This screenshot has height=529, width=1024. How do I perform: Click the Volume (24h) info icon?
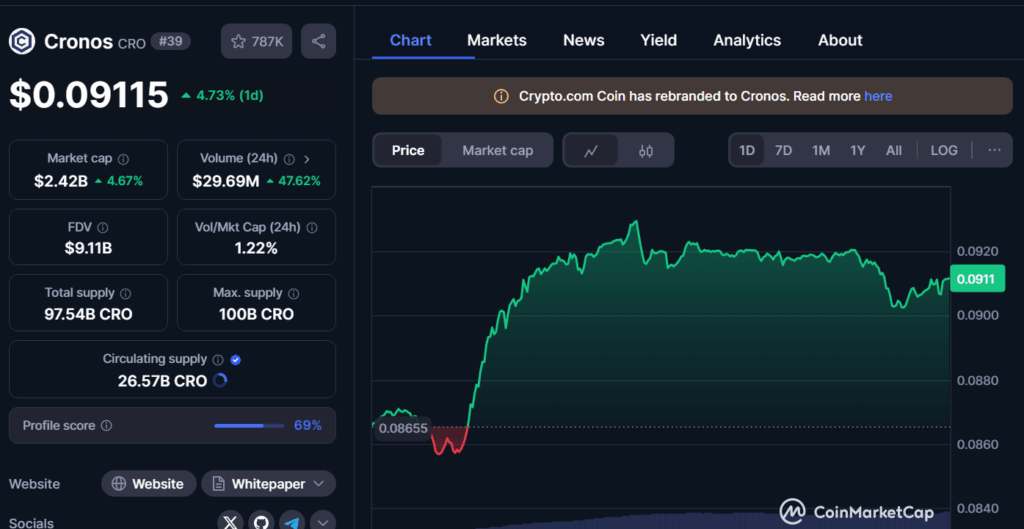[x=289, y=159]
